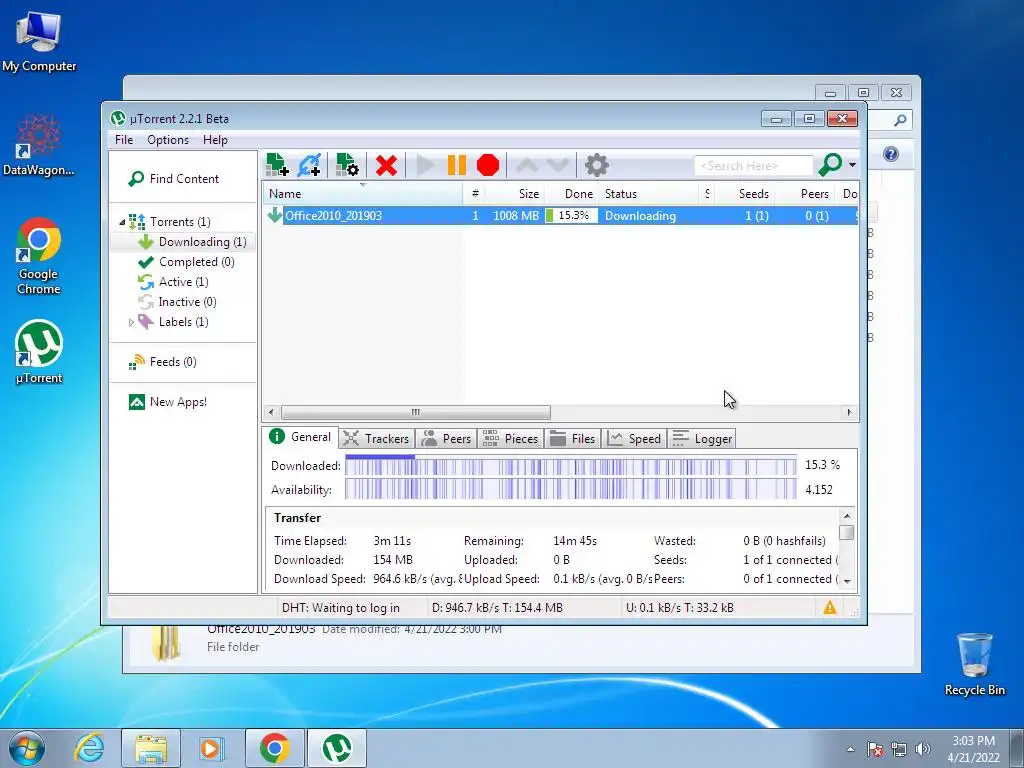Viewport: 1024px width, 768px height.
Task: Open the Recycle Bin desktop icon
Action: [x=974, y=664]
